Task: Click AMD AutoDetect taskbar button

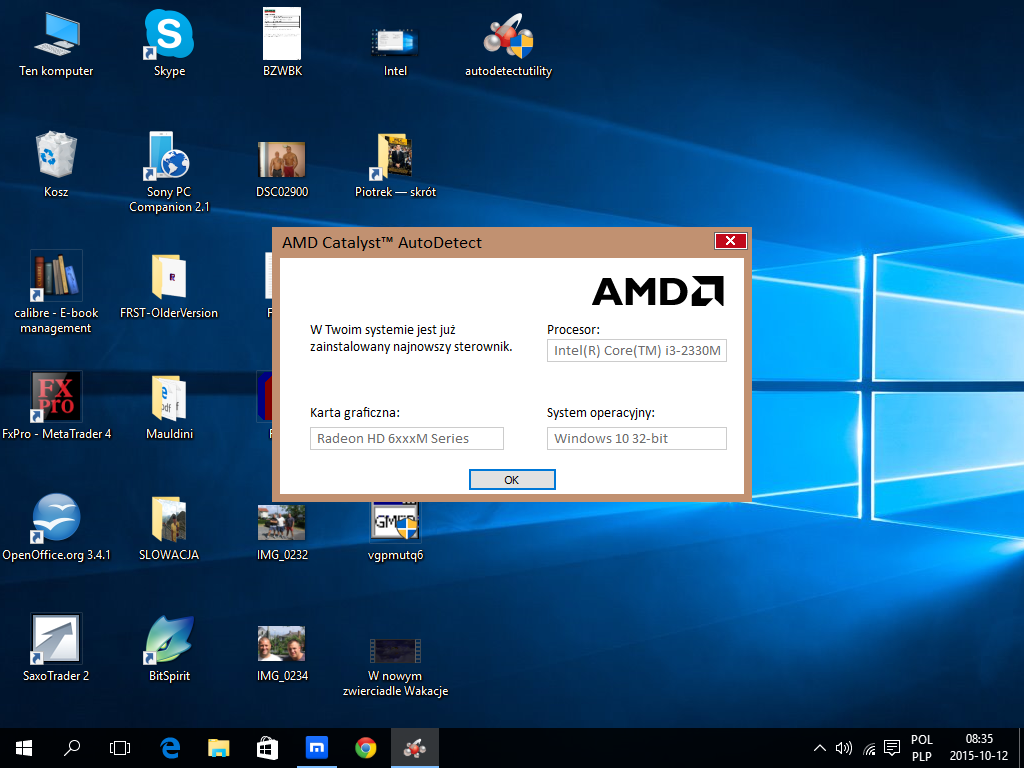Action: click(x=415, y=748)
